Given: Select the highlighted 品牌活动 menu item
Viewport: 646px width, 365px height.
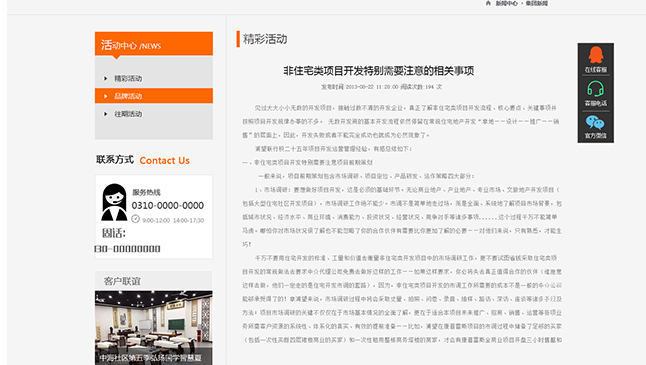Looking at the screenshot, I should click(x=154, y=96).
